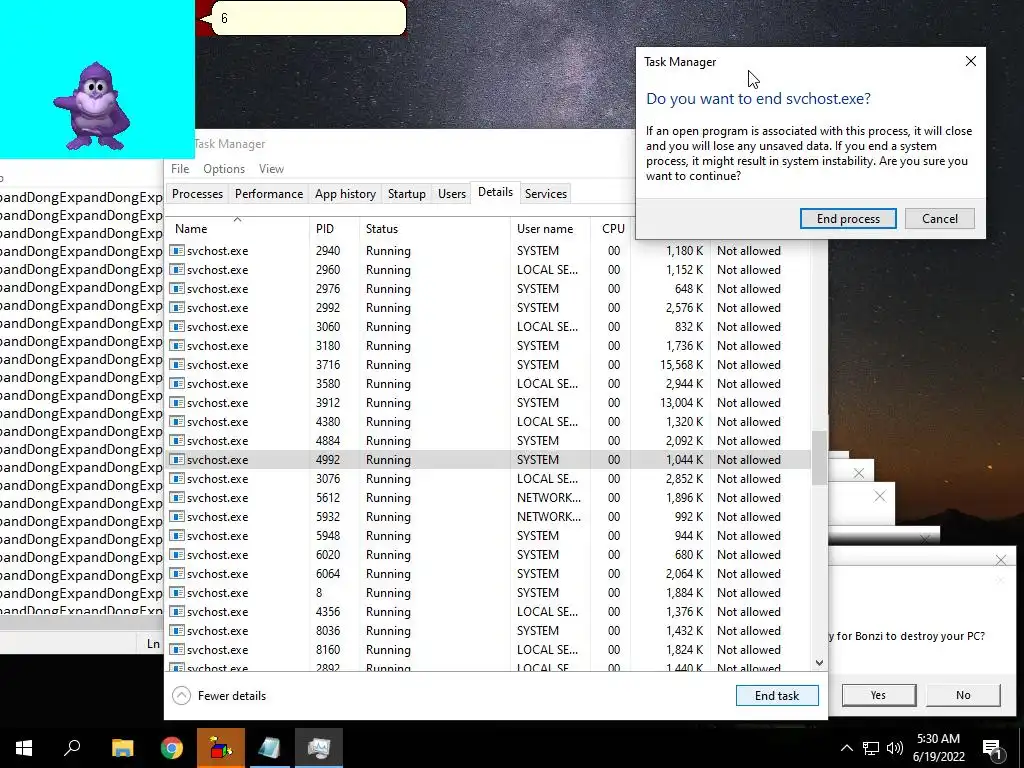Open the notification Action Center
1024x768 pixels.
992,749
